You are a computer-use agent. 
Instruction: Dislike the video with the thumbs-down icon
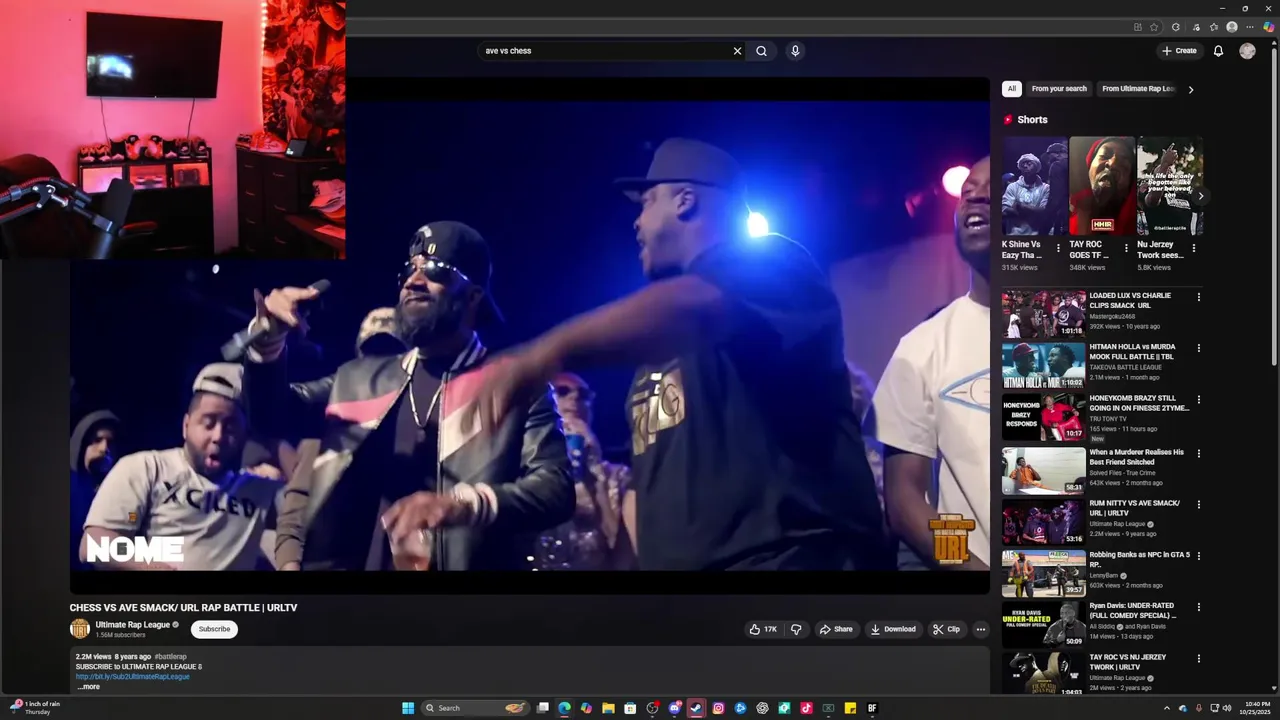click(796, 629)
